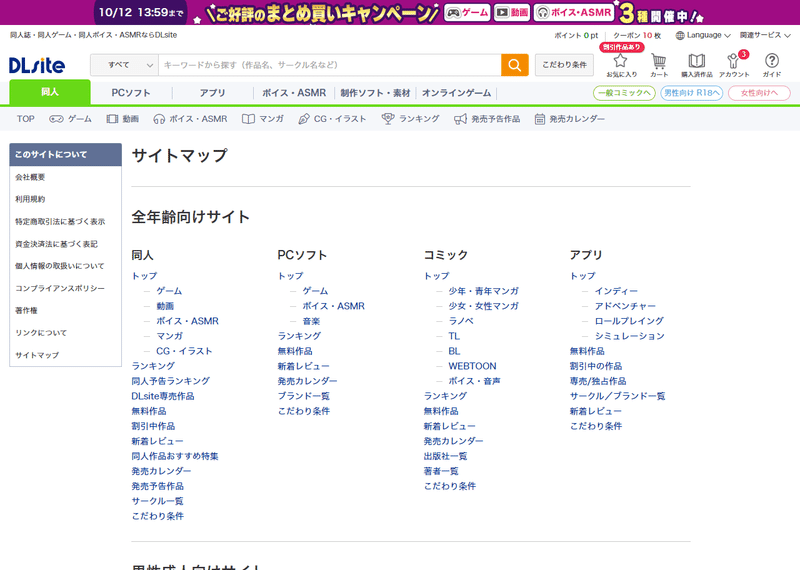Image resolution: width=800 pixels, height=570 pixels.
Task: Open アドベンチャー link under アプリ
Action: (625, 306)
